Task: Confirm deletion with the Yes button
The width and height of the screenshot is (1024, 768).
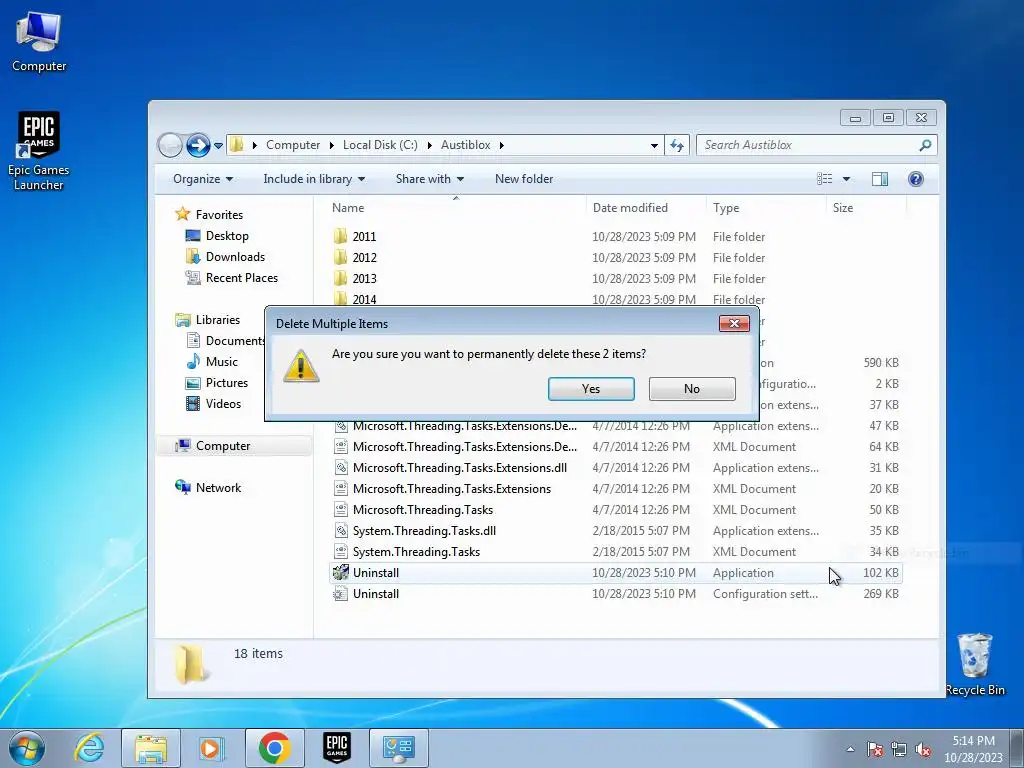Action: point(591,389)
